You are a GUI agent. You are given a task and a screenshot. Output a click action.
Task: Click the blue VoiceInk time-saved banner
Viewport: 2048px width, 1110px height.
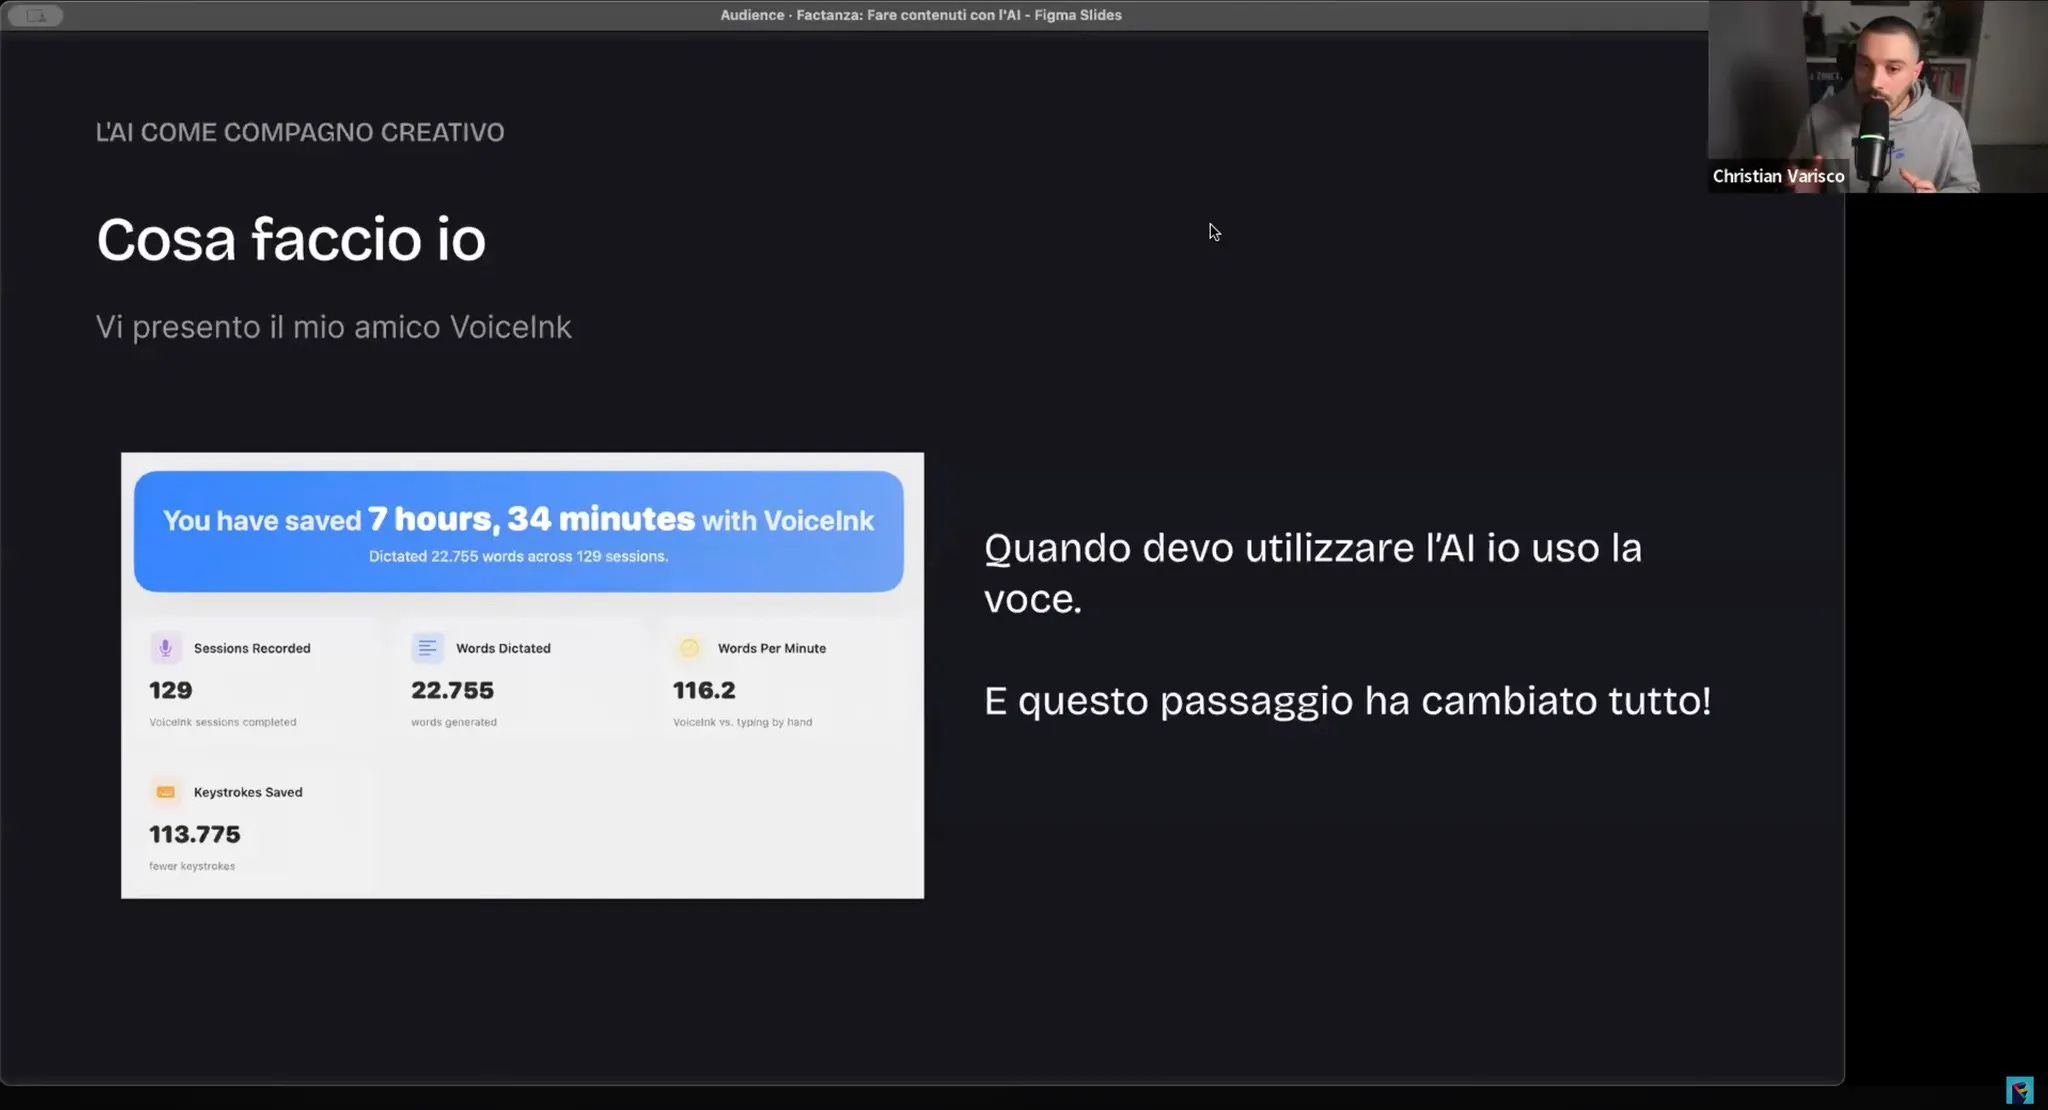coord(518,531)
